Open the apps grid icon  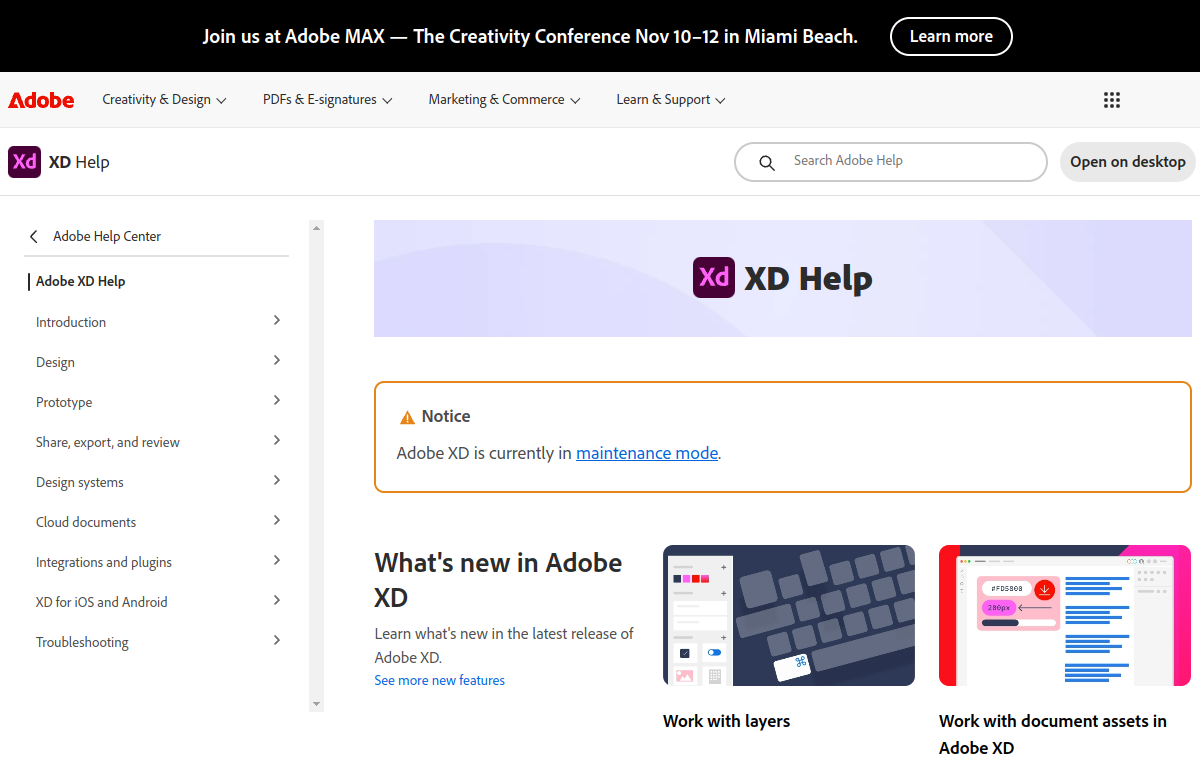pyautogui.click(x=1112, y=100)
